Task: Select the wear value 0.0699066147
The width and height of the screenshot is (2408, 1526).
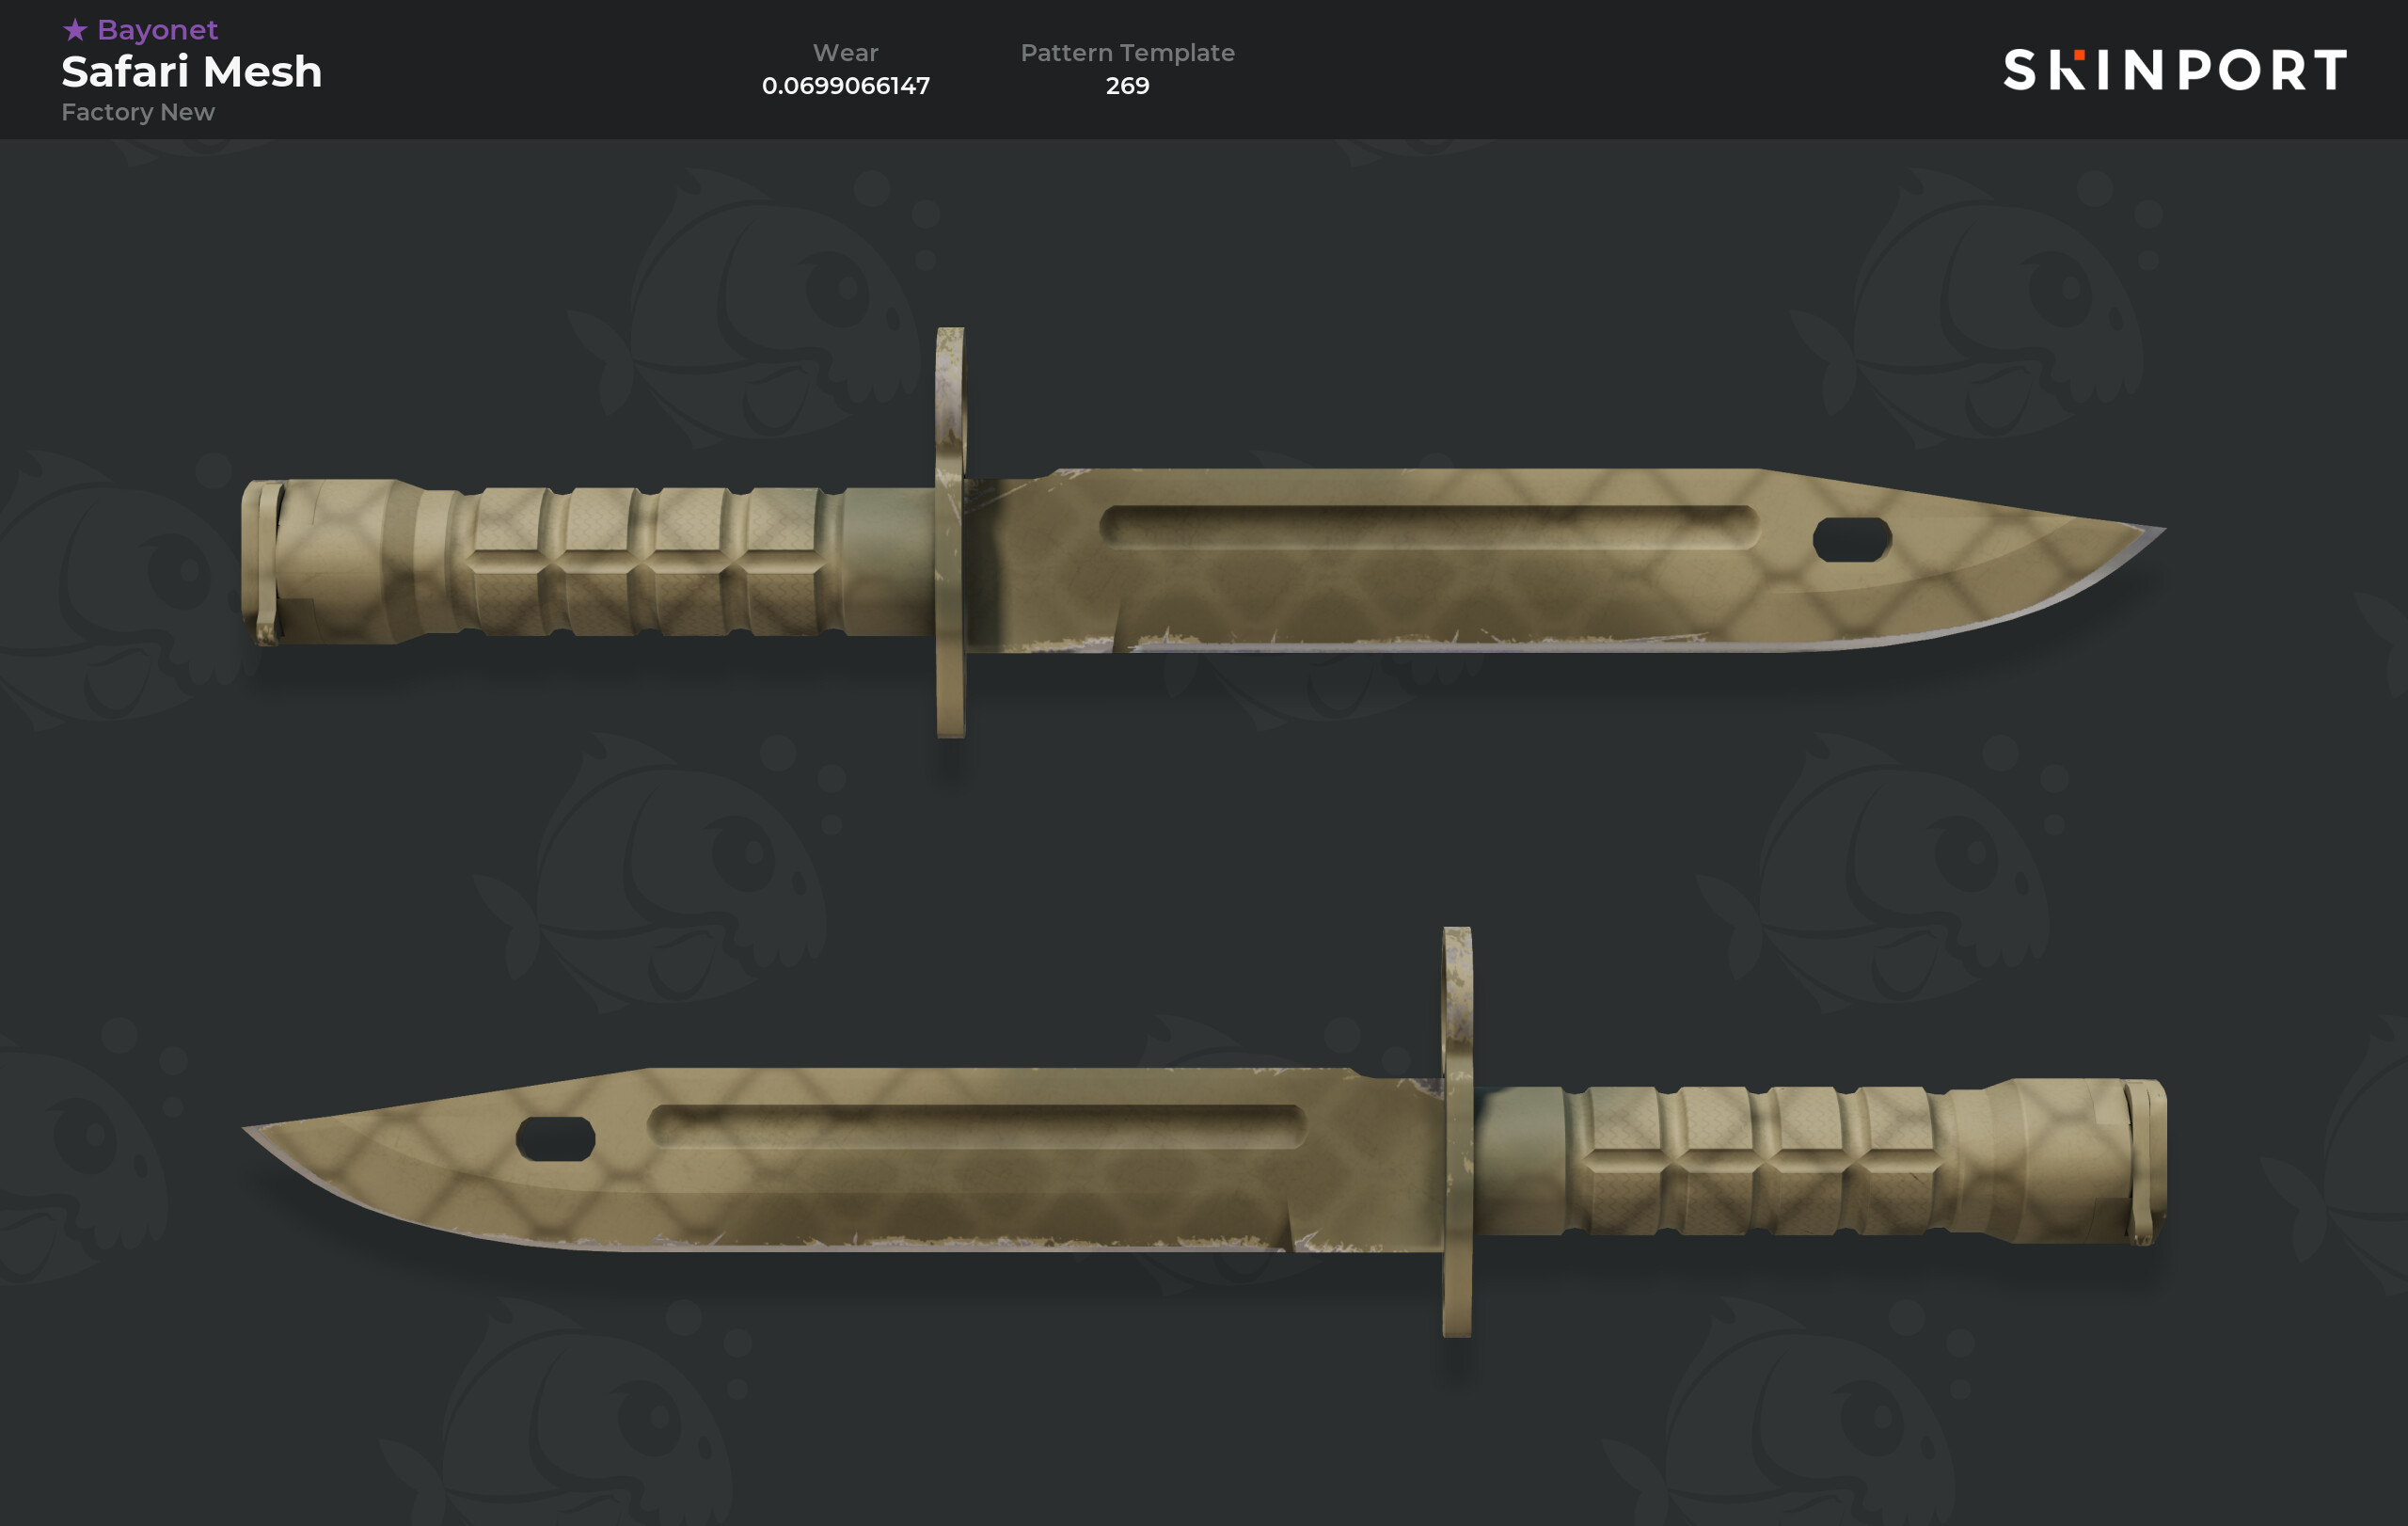Action: point(846,86)
